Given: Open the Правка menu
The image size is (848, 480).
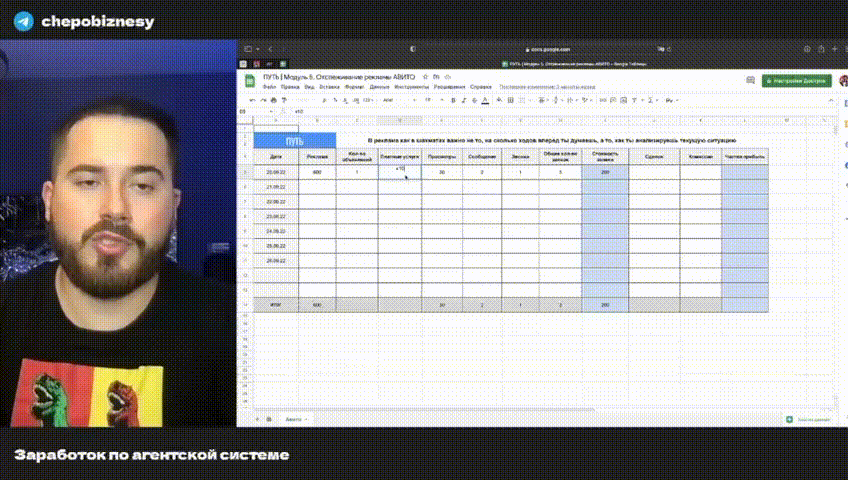Looking at the screenshot, I should coord(290,86).
